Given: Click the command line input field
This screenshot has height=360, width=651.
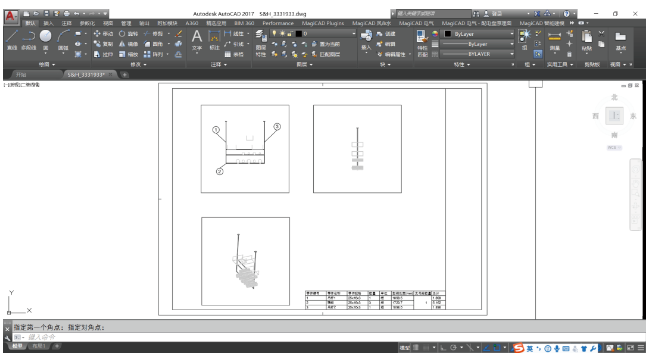Looking at the screenshot, I should pos(328,337).
